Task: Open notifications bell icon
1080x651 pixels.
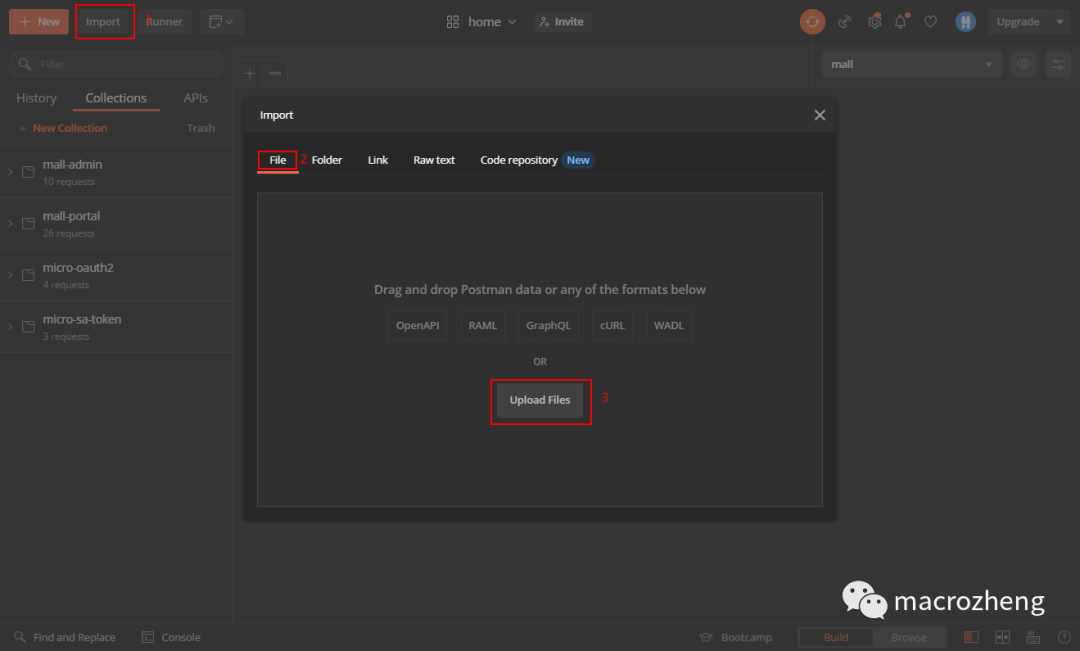Action: [901, 21]
